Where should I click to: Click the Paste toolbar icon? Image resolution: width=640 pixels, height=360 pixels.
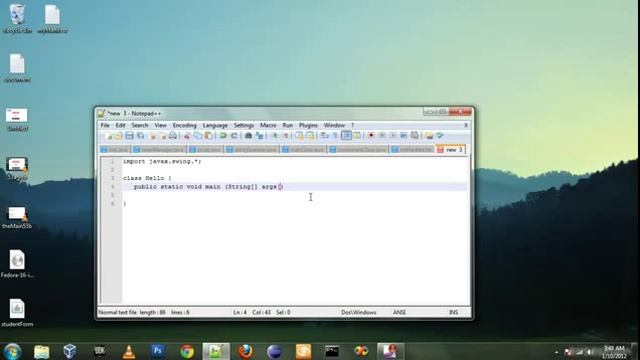[x=209, y=136]
